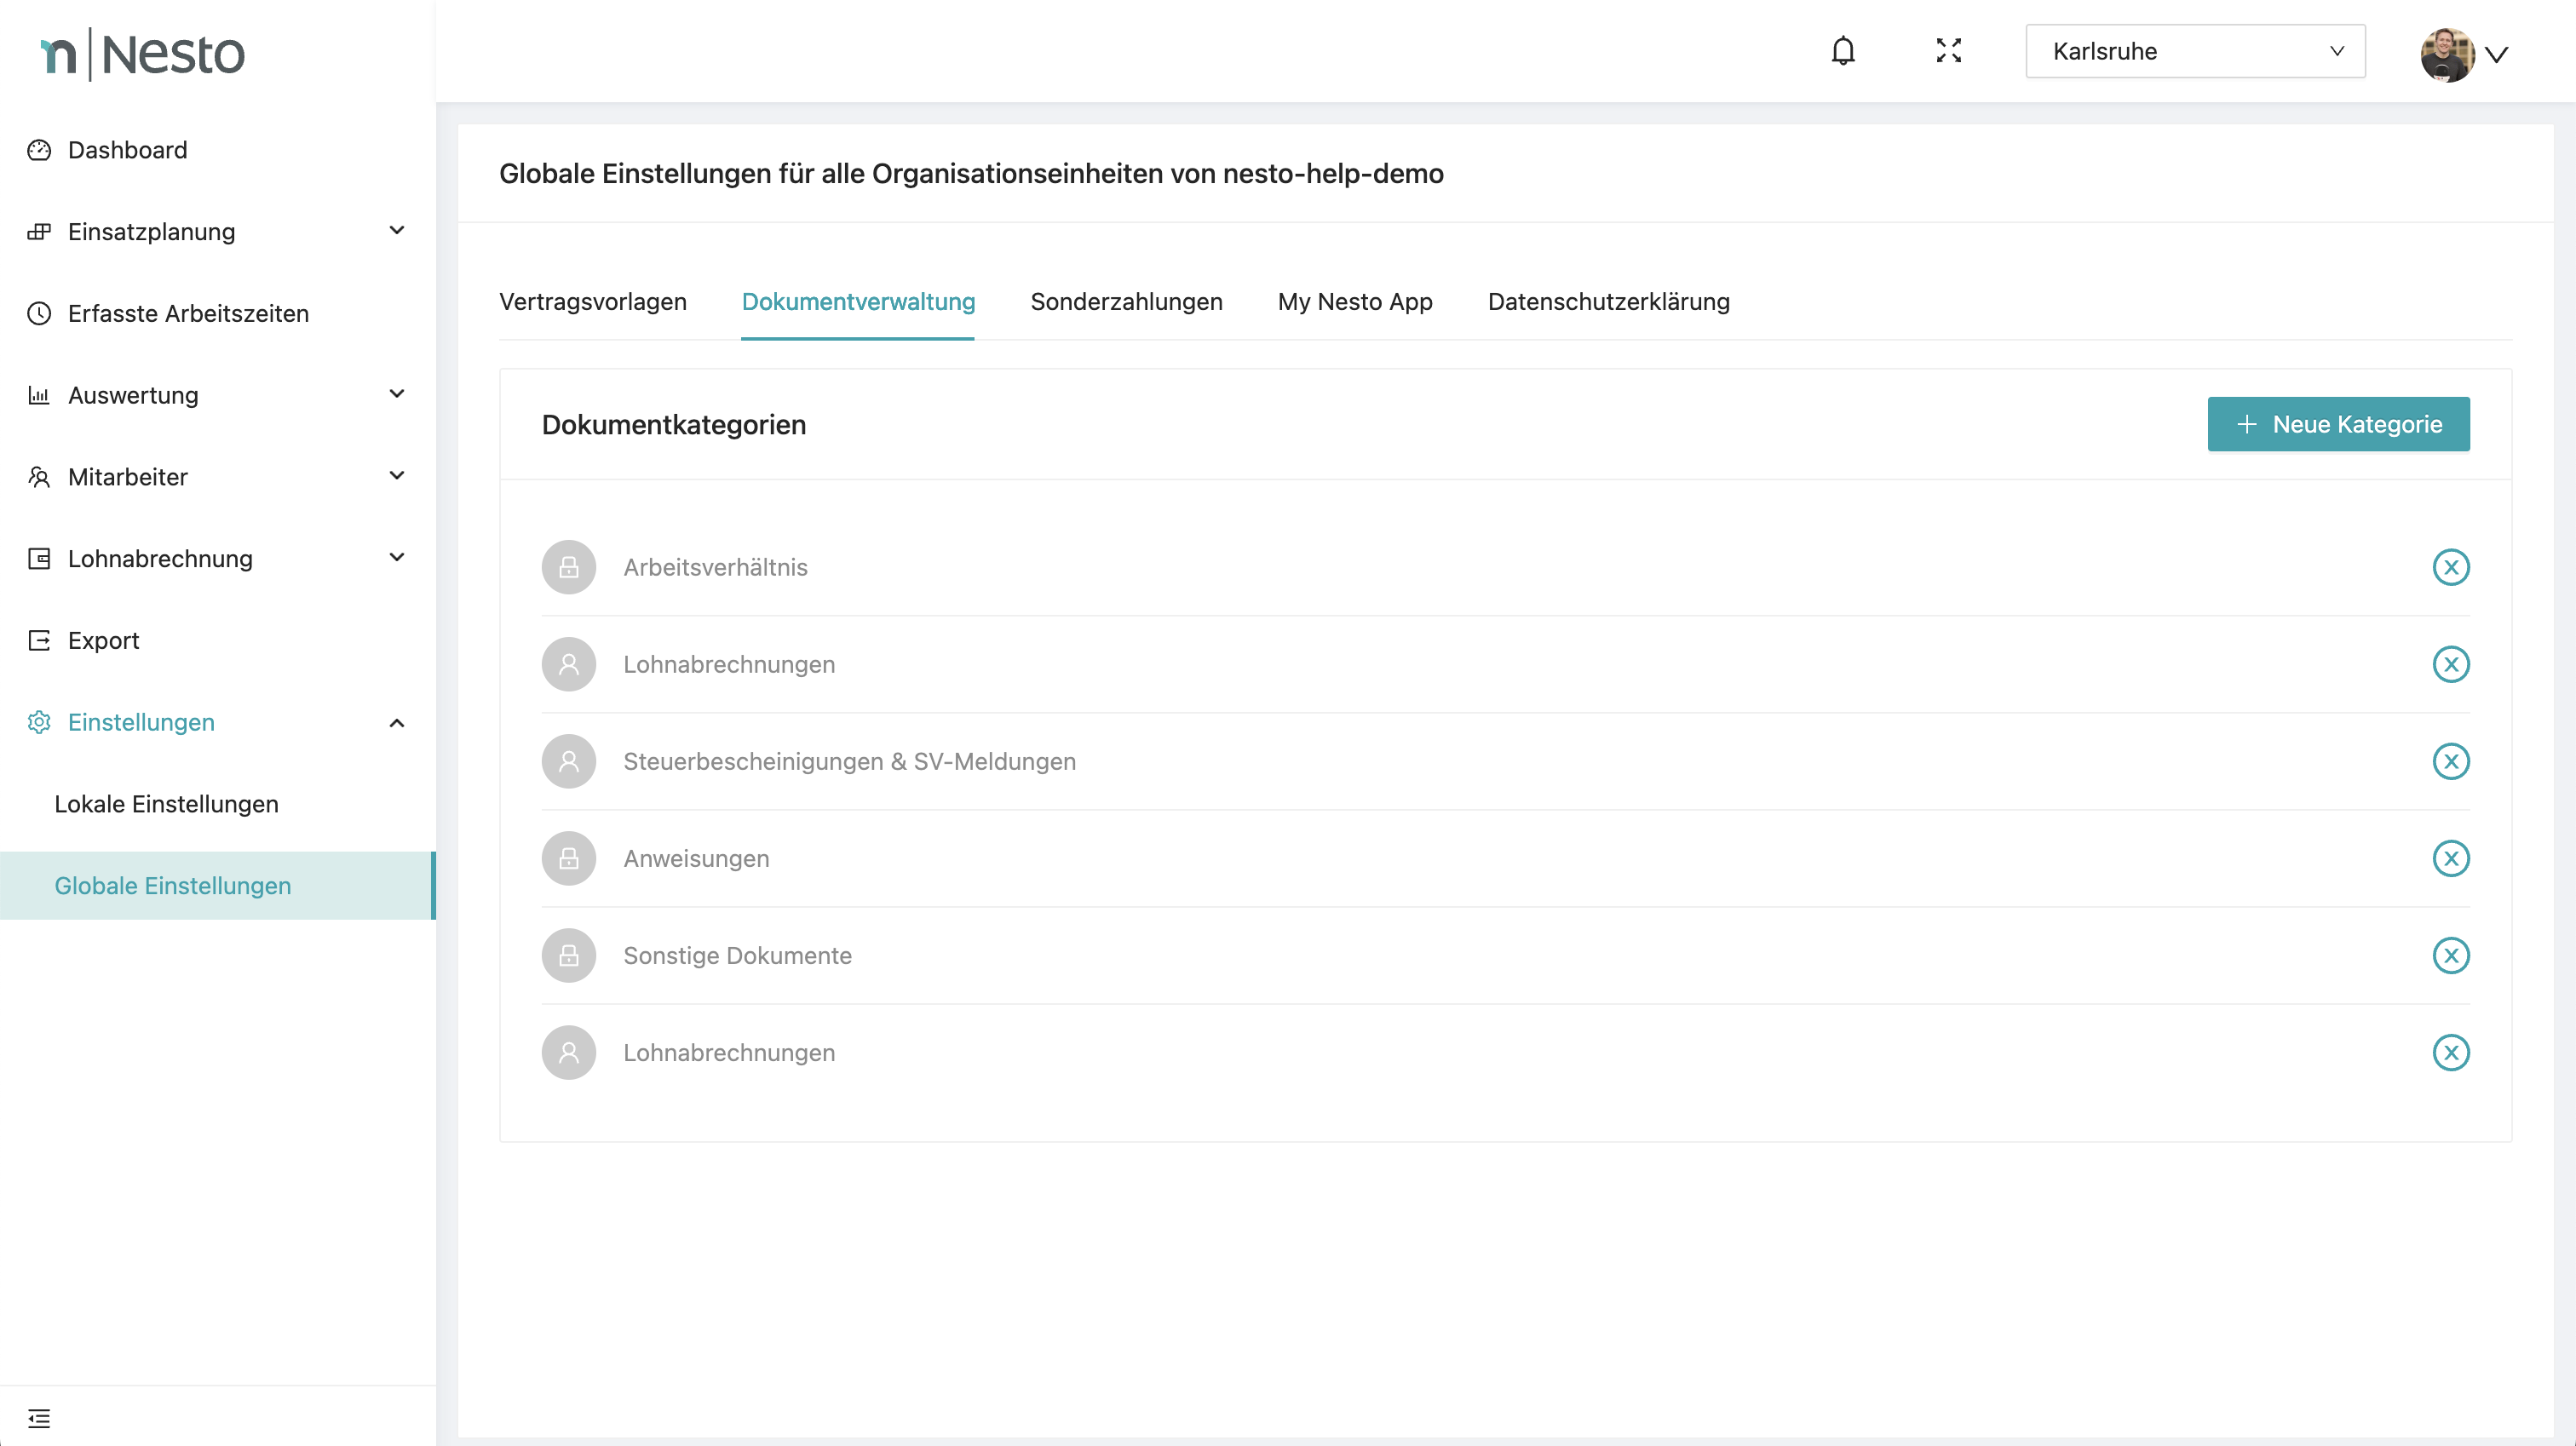Click the collapse sidebar icon at the bottom
The width and height of the screenshot is (2576, 1446).
click(39, 1418)
